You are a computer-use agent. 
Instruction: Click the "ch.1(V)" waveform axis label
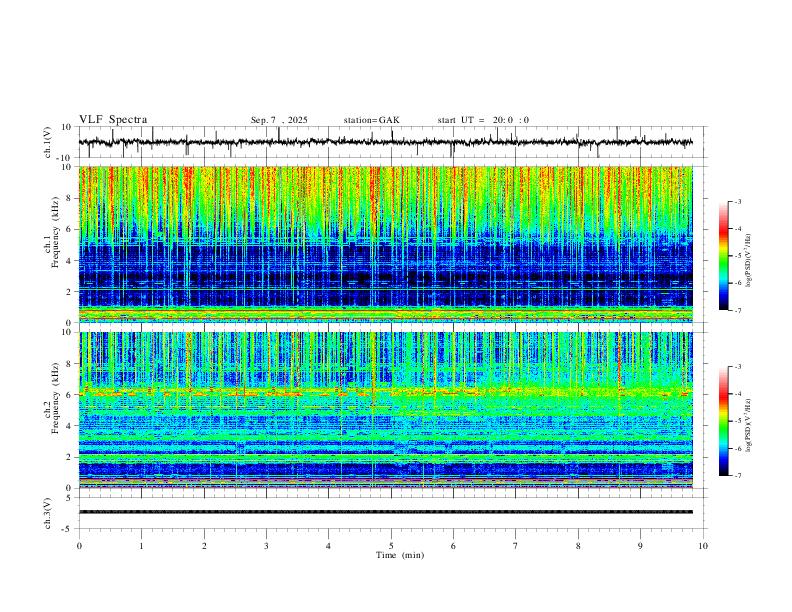point(48,142)
